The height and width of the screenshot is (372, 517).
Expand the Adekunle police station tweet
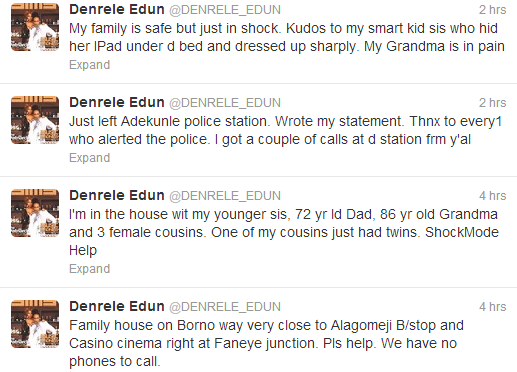[89, 158]
